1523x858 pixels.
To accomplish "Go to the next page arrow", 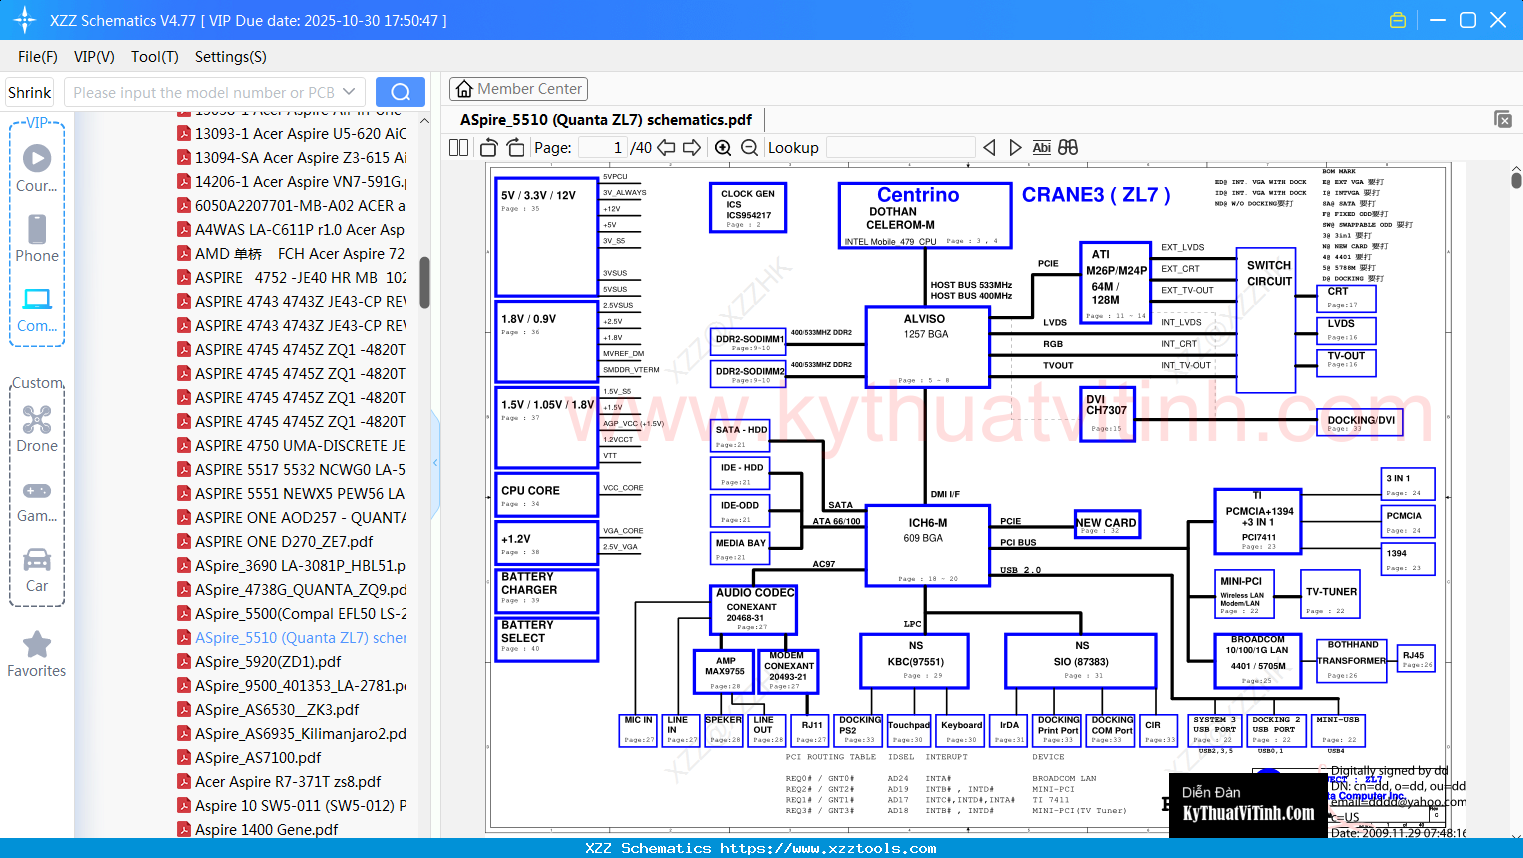I will 692,148.
